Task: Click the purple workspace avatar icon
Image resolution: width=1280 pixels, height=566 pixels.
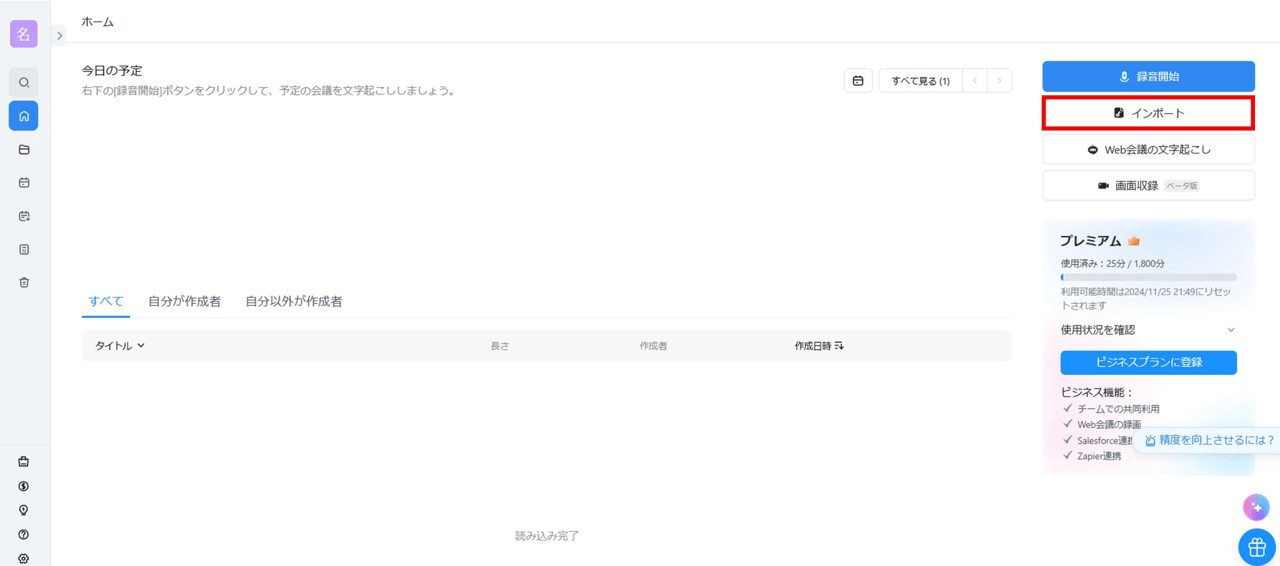Action: click(24, 34)
